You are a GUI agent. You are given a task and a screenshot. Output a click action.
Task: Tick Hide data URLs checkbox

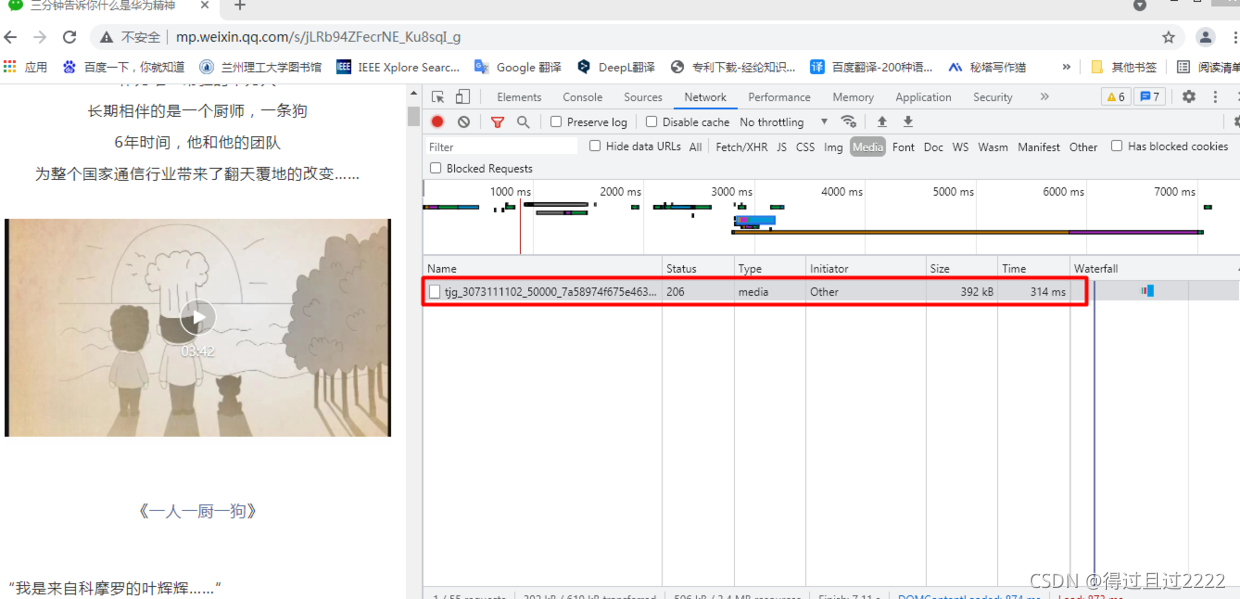(x=595, y=146)
